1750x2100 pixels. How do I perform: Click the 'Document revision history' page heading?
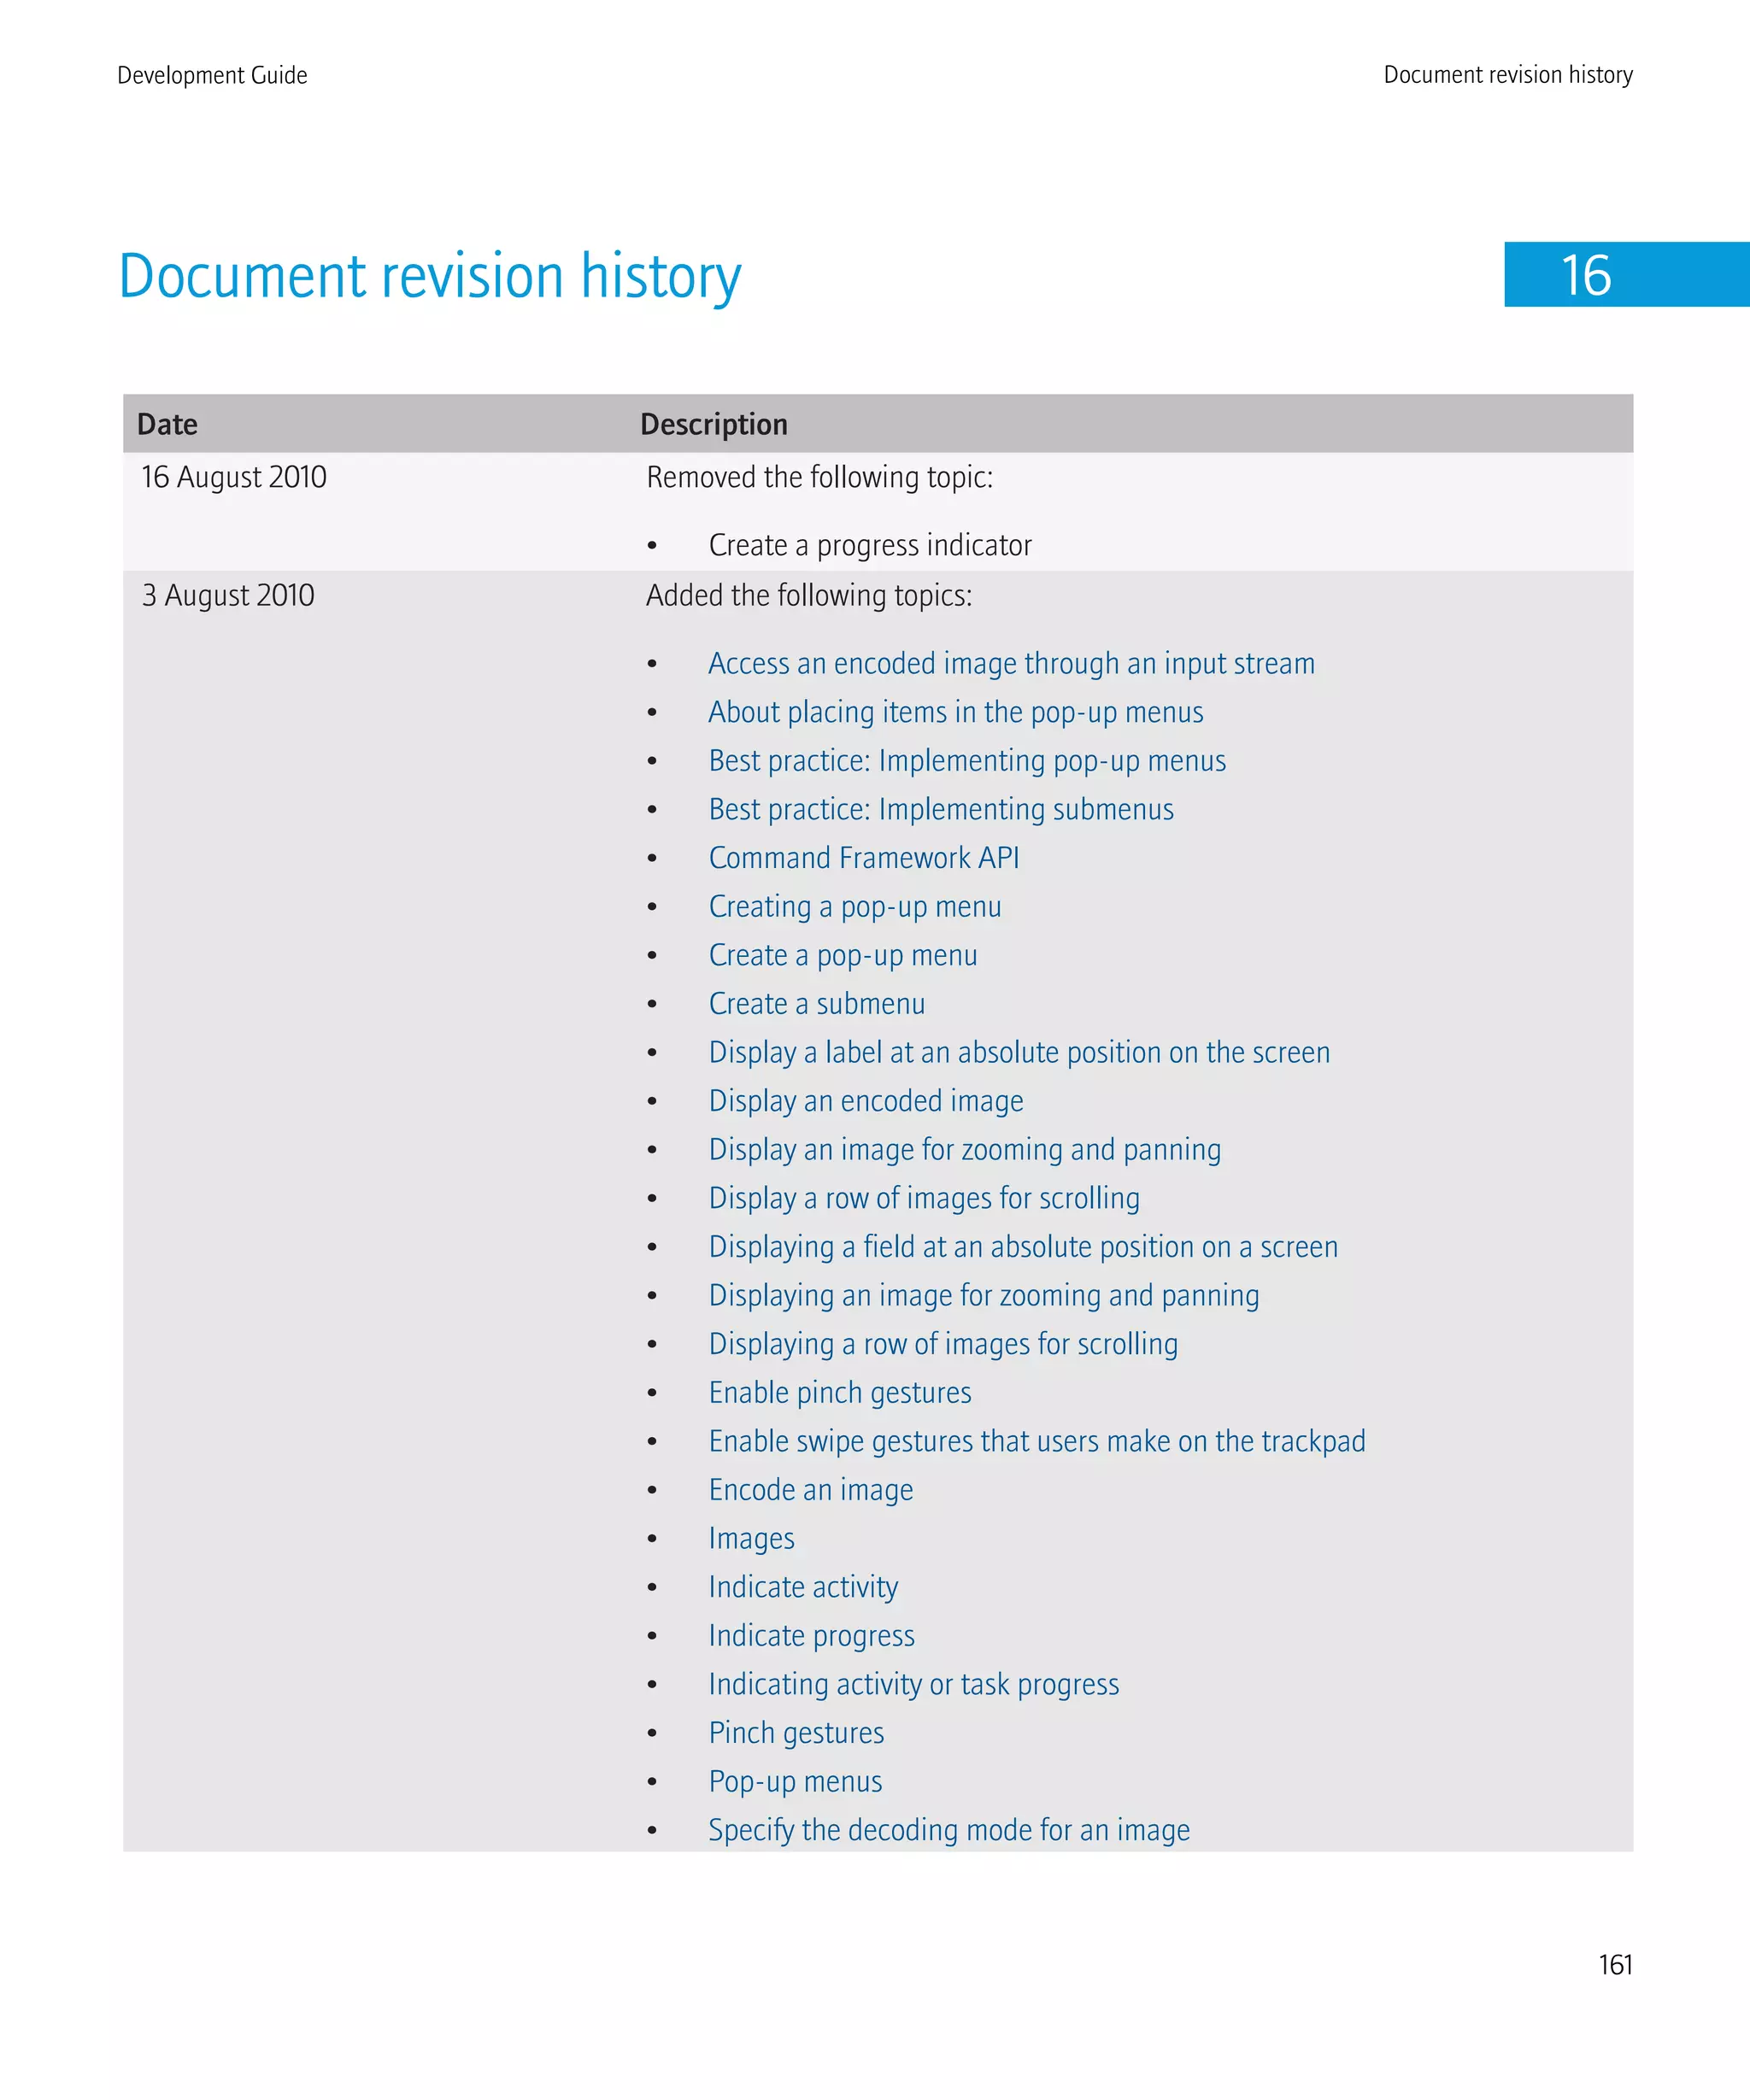point(430,278)
